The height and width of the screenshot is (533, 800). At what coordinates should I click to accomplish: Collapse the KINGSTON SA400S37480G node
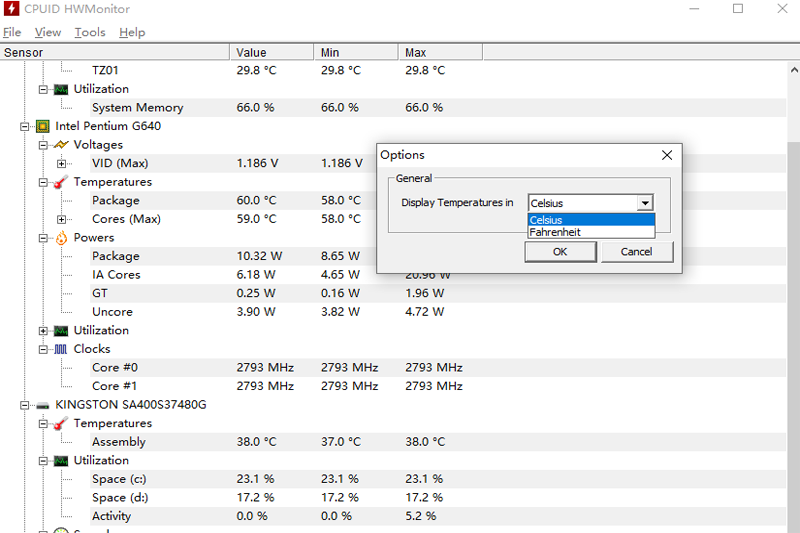pos(24,405)
